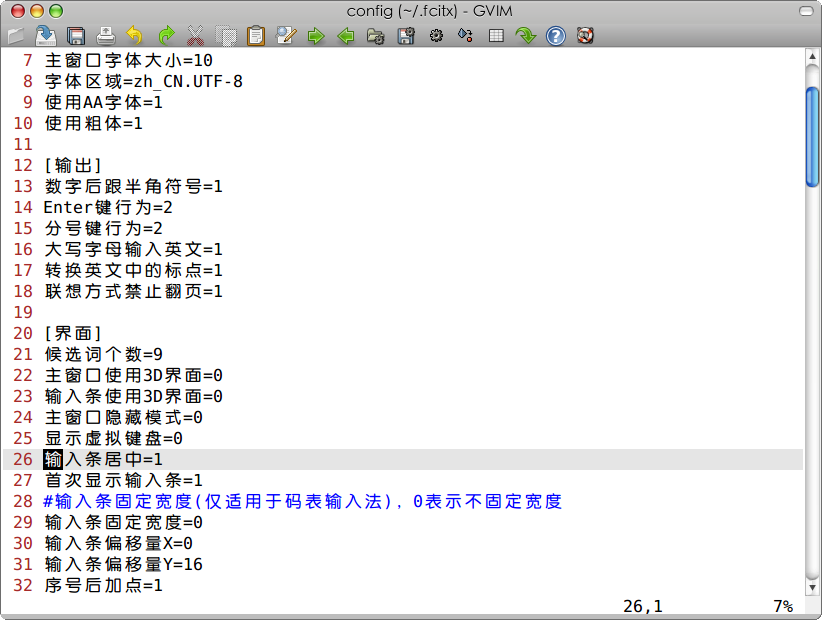Click the blue comment on line 28
This screenshot has height=620, width=822.
(x=302, y=501)
